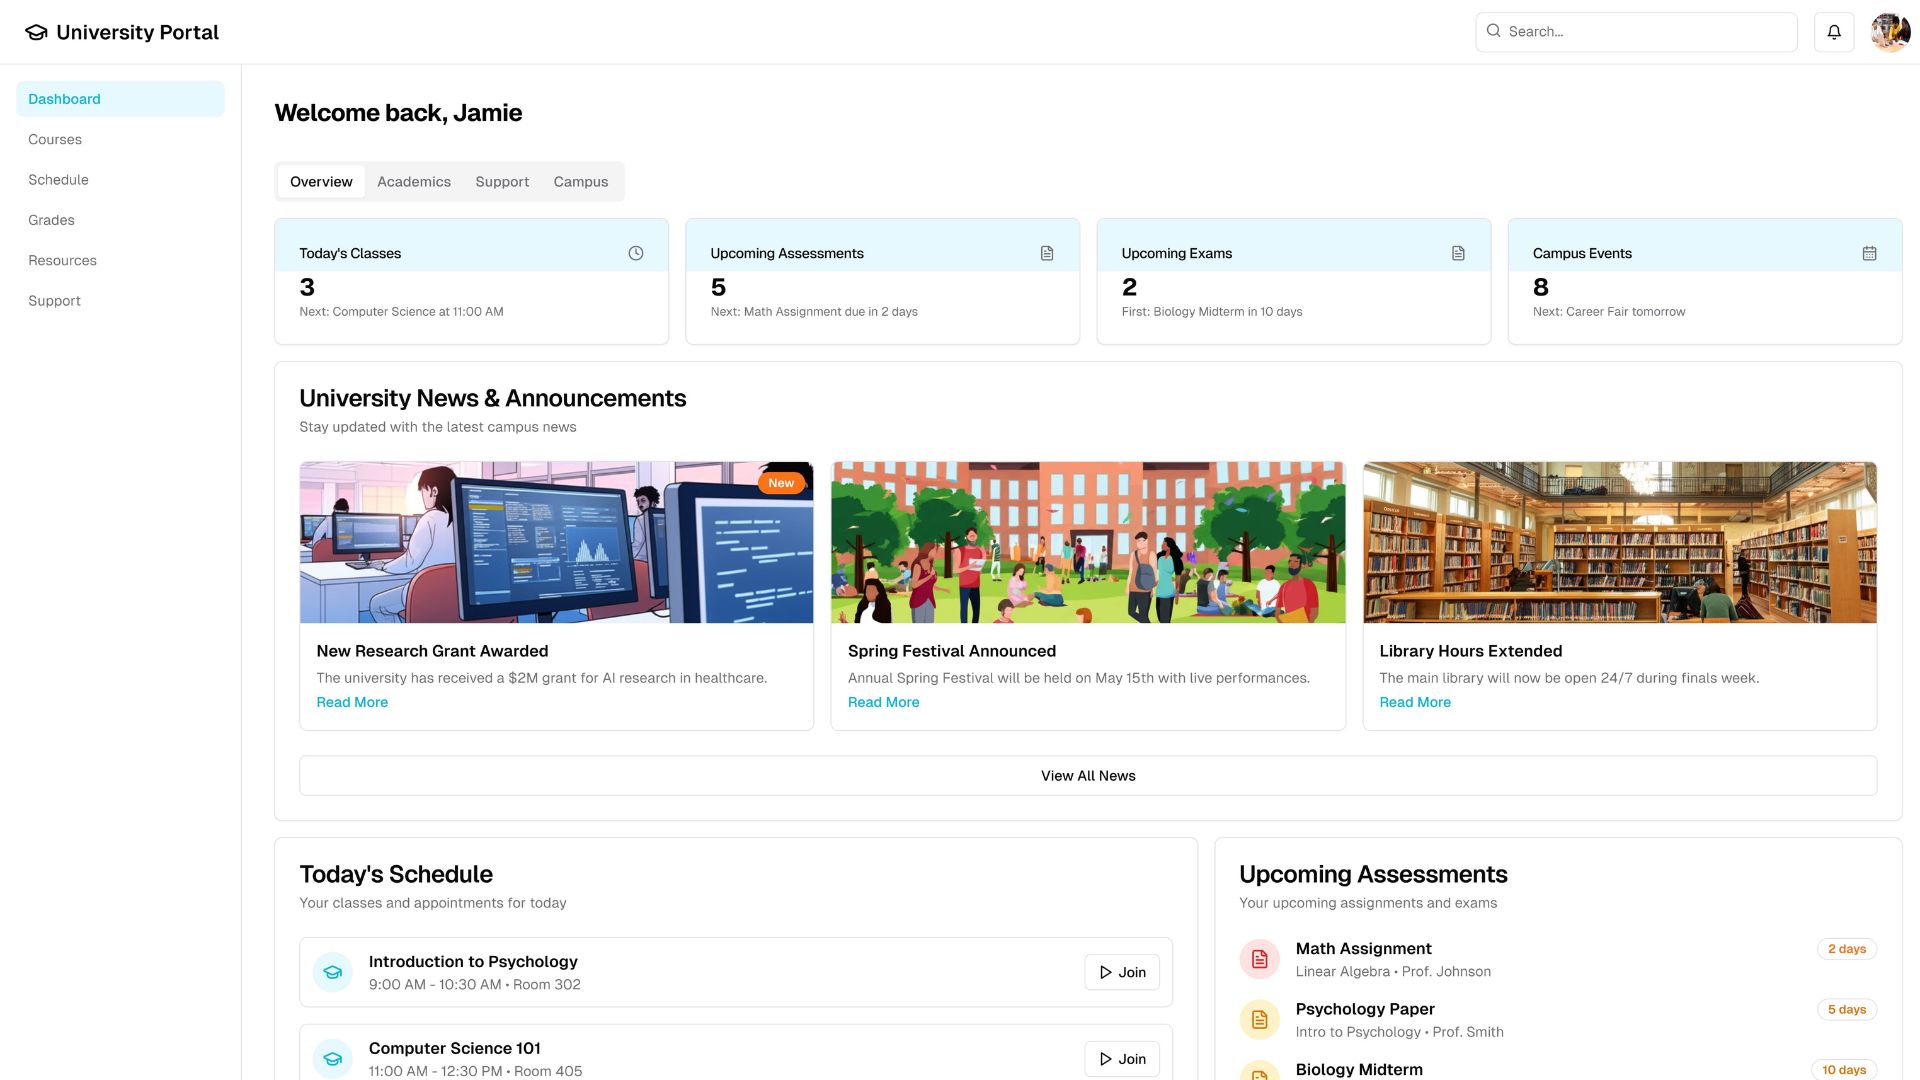The height and width of the screenshot is (1080, 1920).
Task: Click 'Next: Computer Science at 11:00 AM' text
Action: pyautogui.click(x=401, y=312)
